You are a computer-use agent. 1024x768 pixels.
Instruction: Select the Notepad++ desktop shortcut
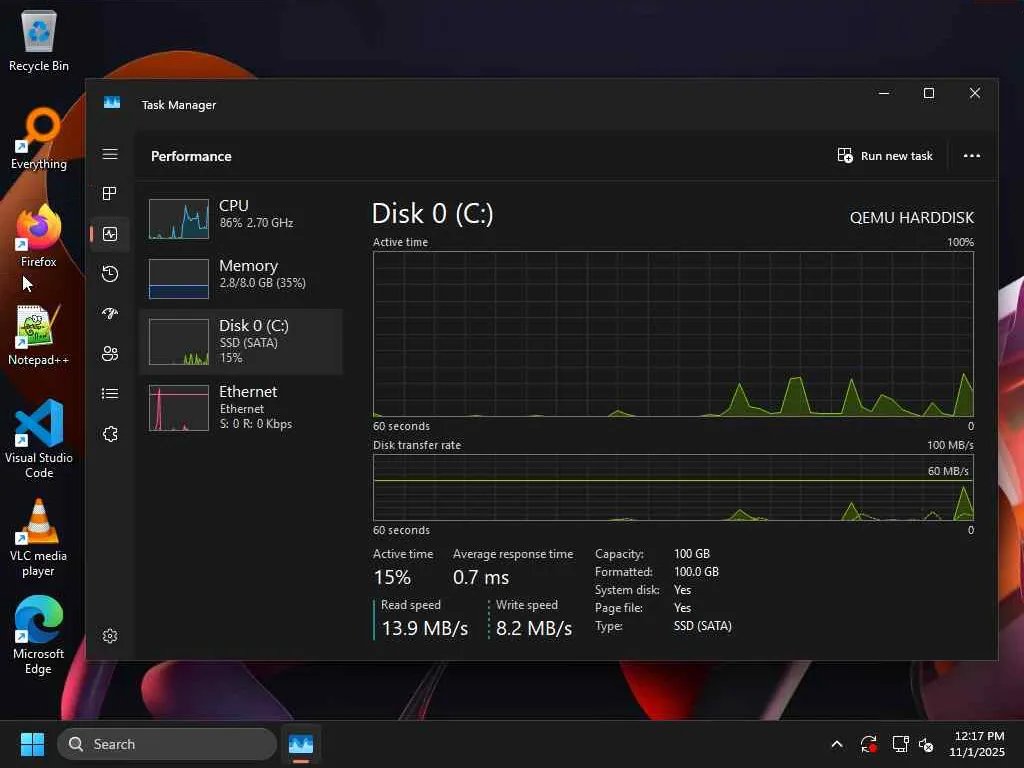click(x=39, y=334)
